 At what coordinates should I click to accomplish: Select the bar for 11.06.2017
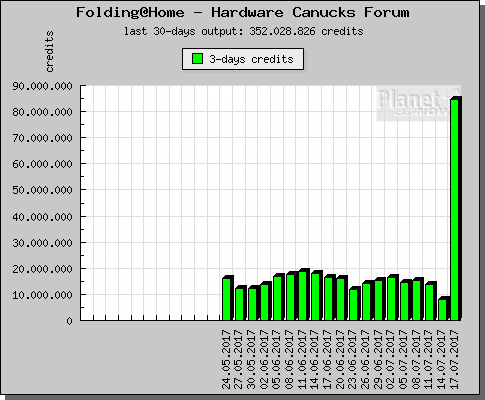[x=304, y=294]
